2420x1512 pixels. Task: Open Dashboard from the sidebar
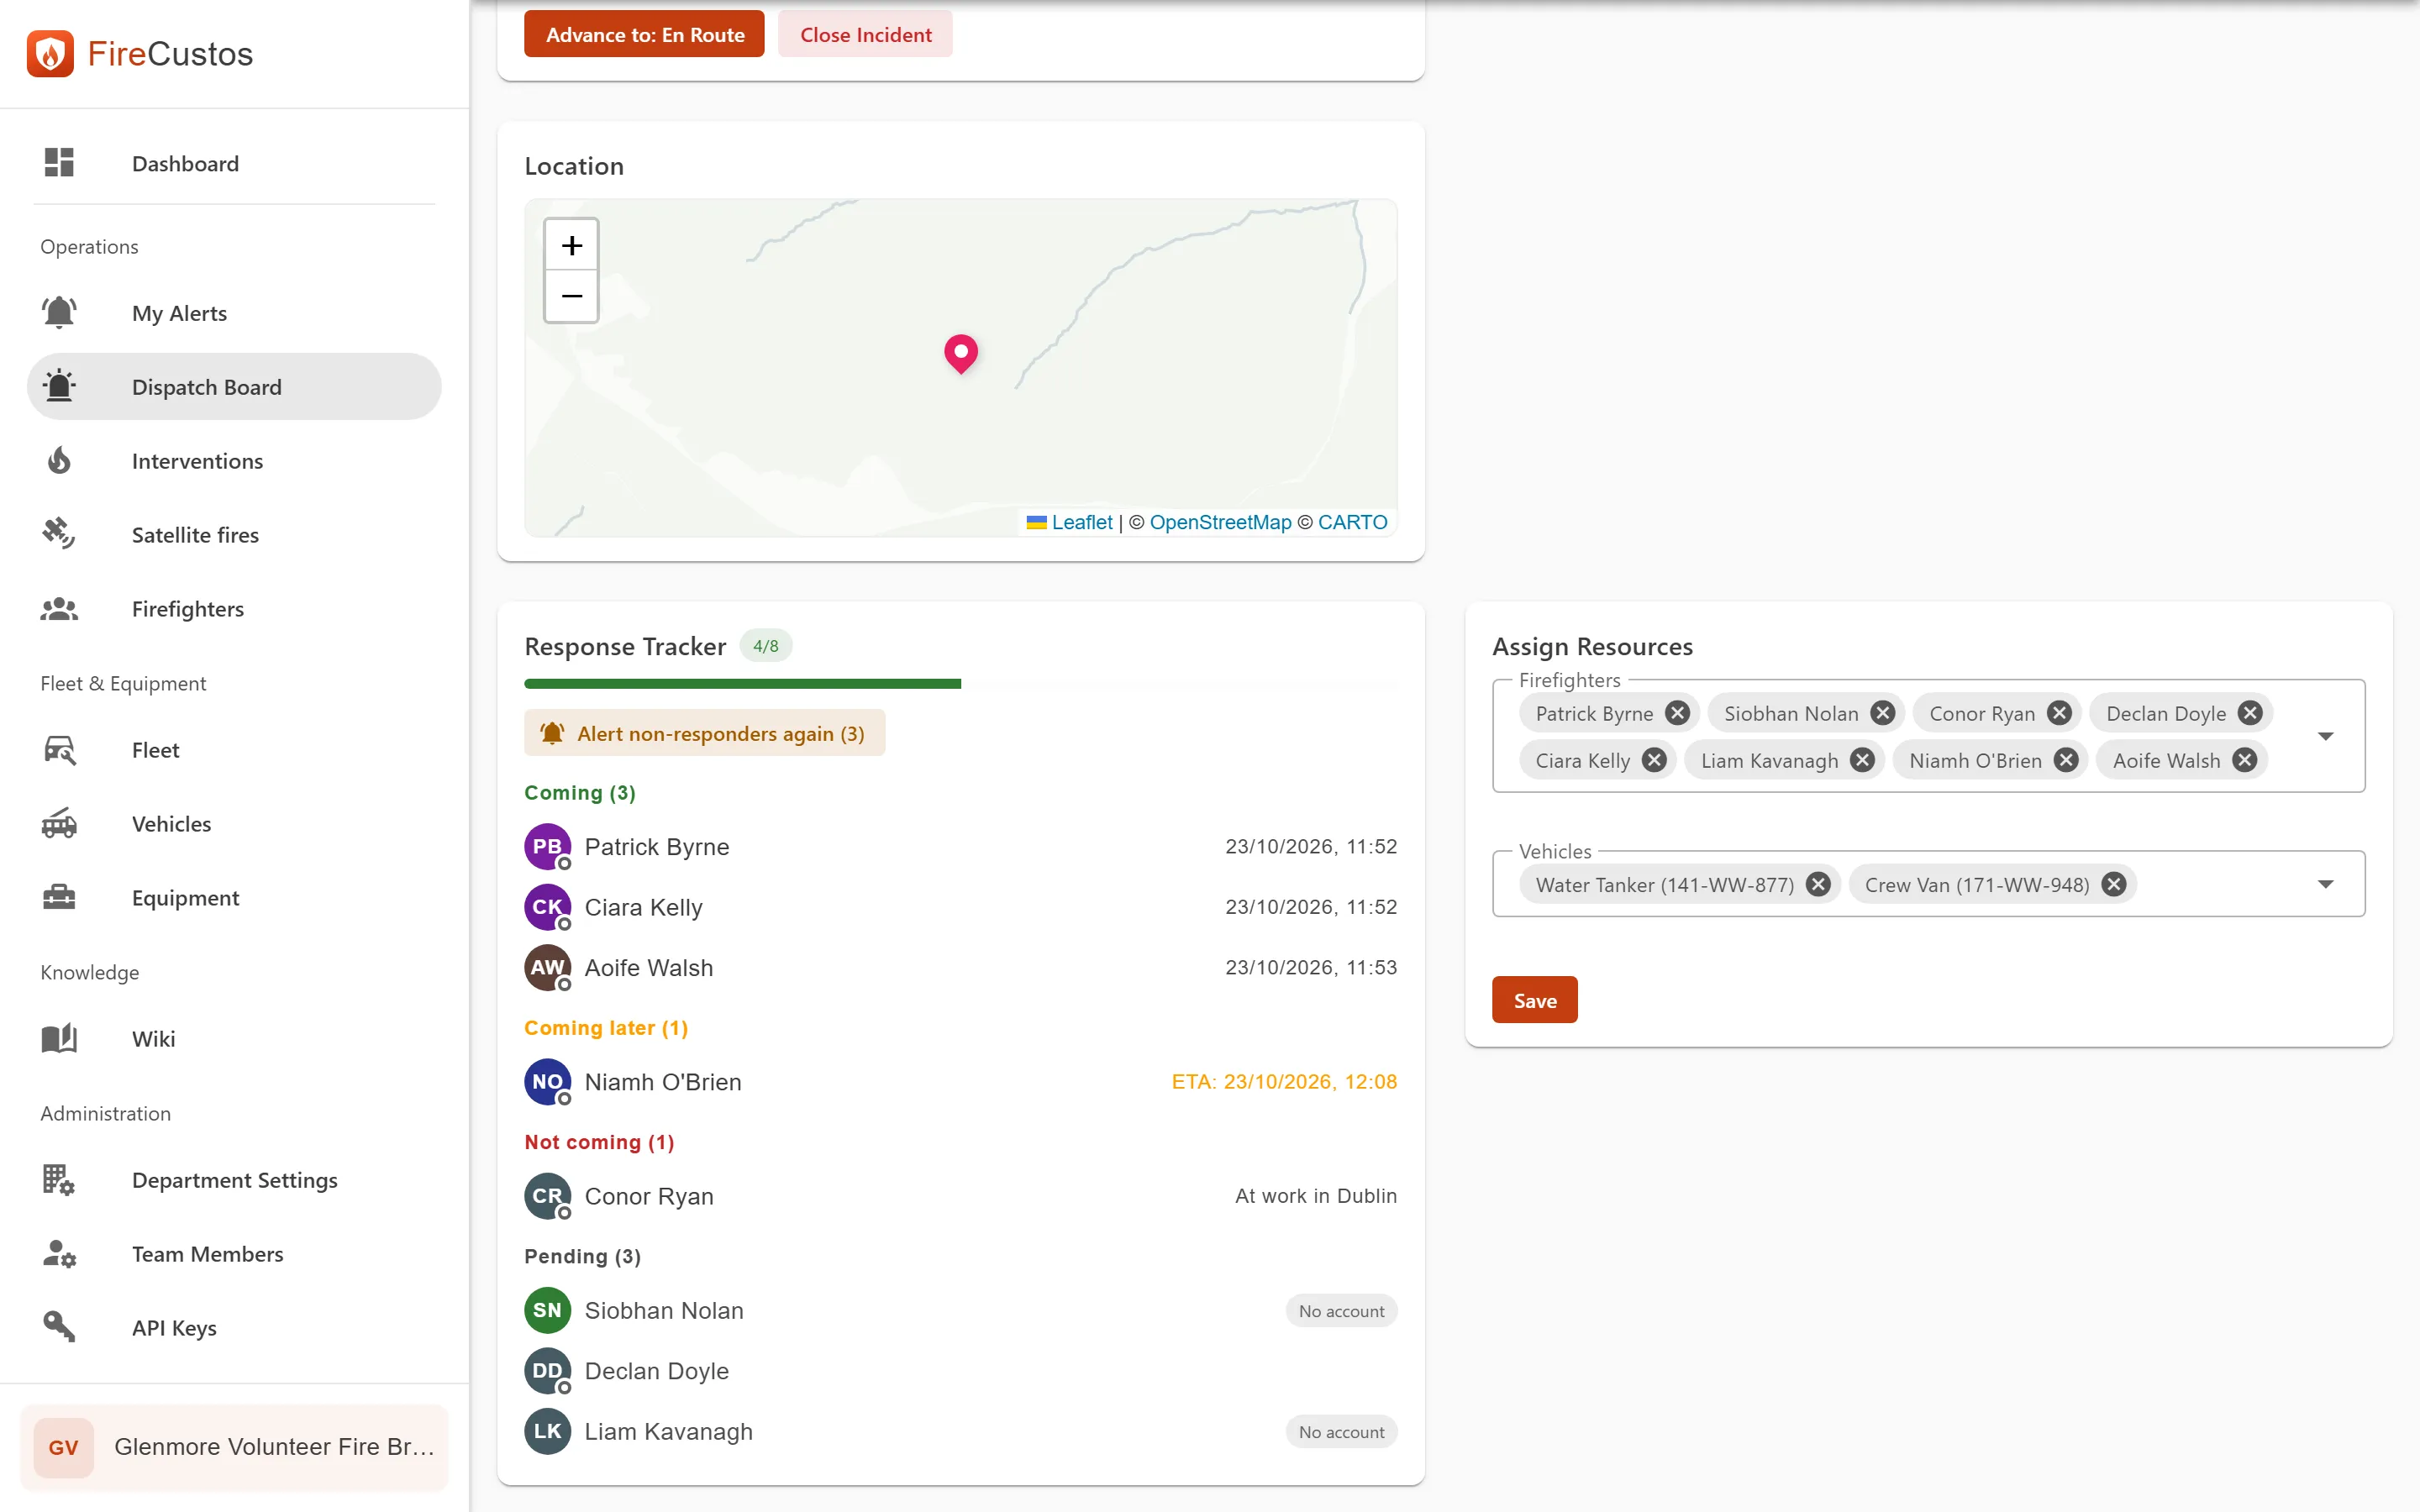pyautogui.click(x=234, y=163)
